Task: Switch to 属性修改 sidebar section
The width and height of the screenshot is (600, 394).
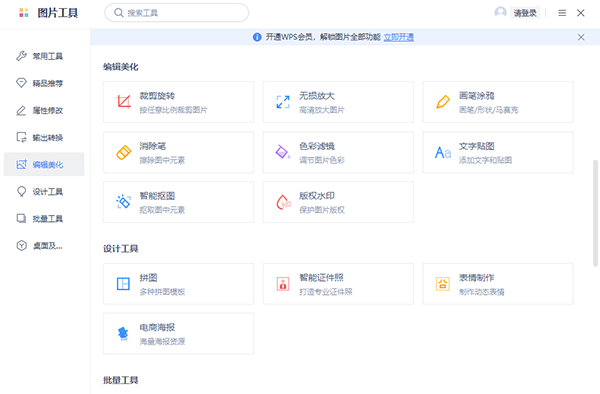Action: pos(44,110)
